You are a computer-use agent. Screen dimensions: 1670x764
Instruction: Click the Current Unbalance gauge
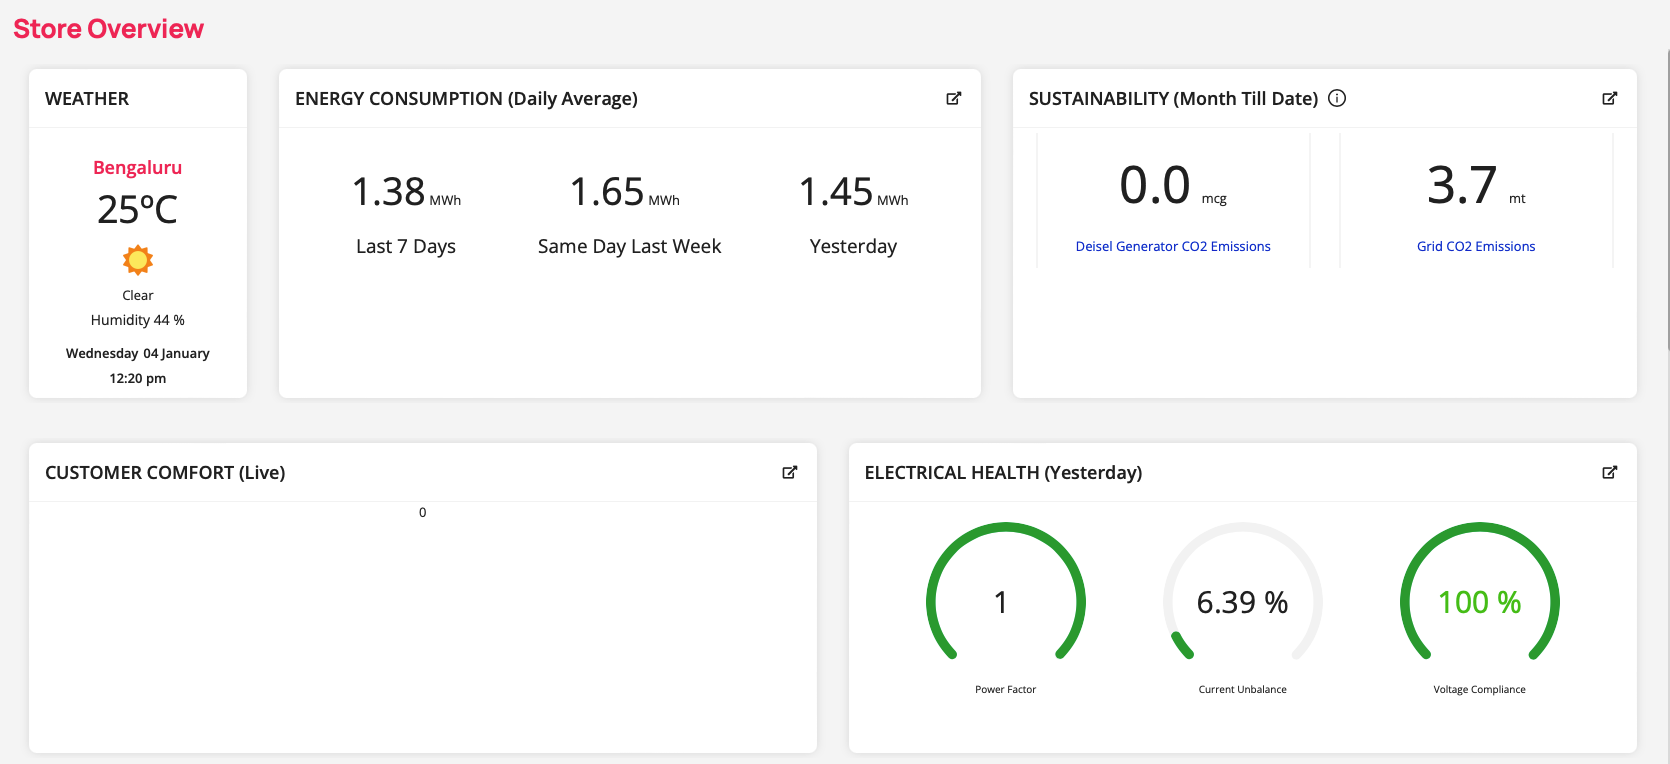tap(1243, 593)
